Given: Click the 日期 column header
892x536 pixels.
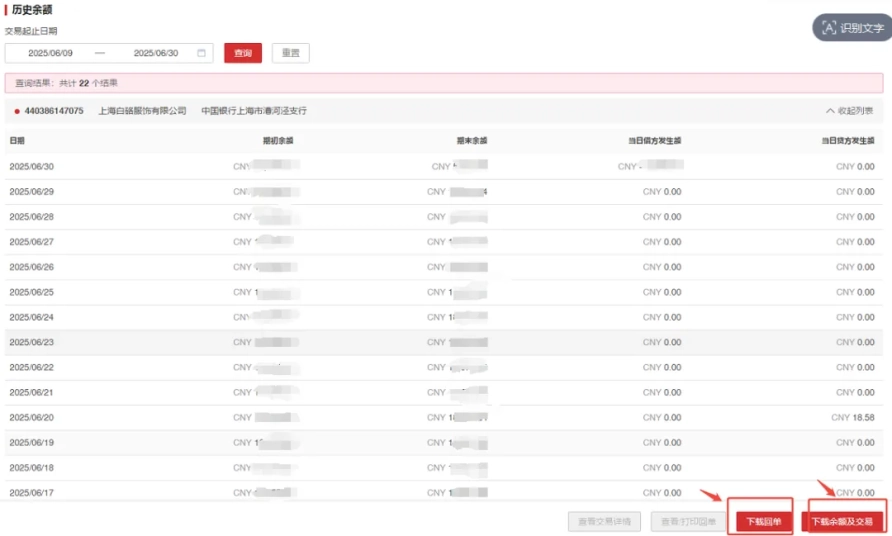Looking at the screenshot, I should click(x=18, y=141).
